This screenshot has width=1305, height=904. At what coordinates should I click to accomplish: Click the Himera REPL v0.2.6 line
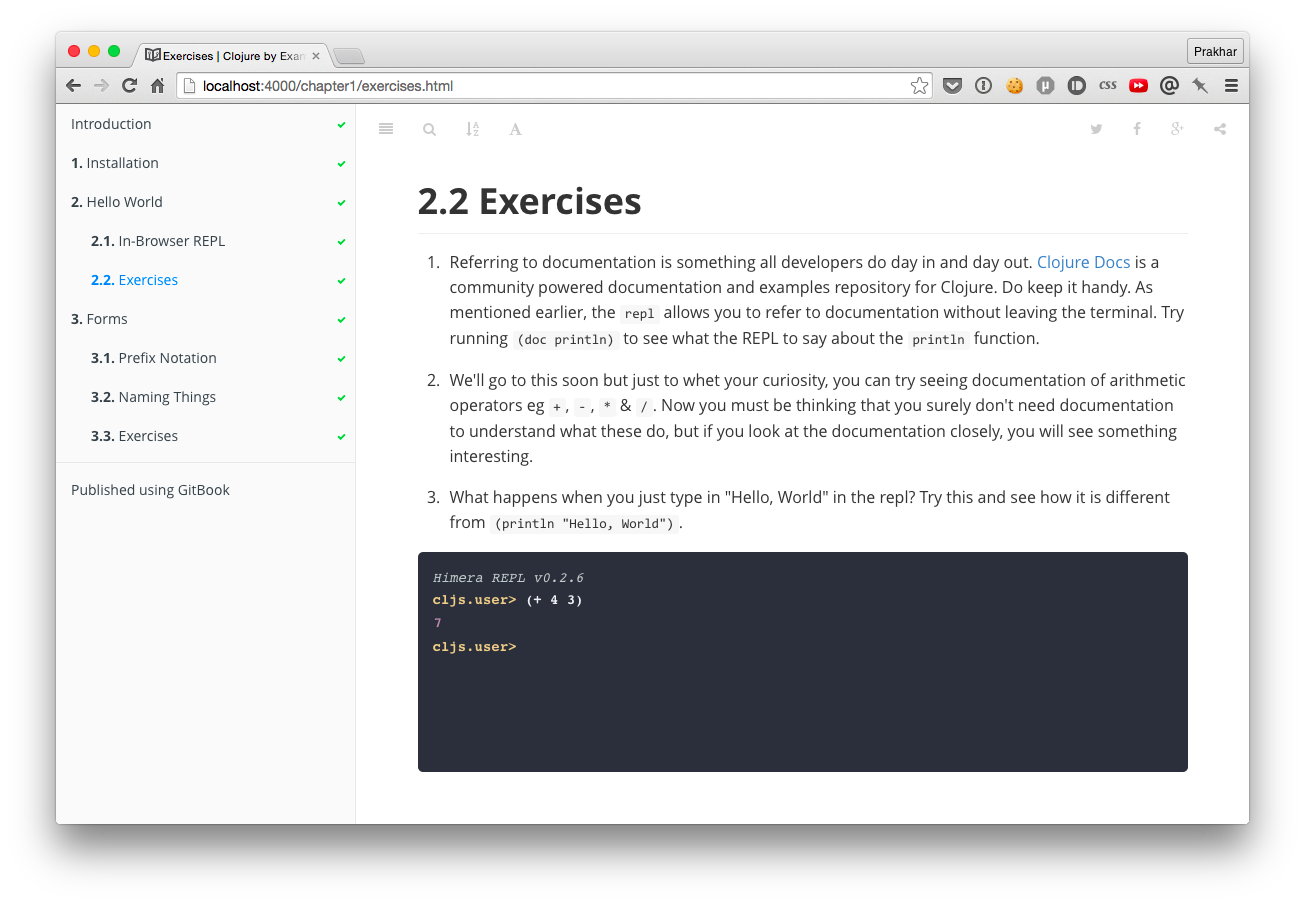tap(508, 578)
